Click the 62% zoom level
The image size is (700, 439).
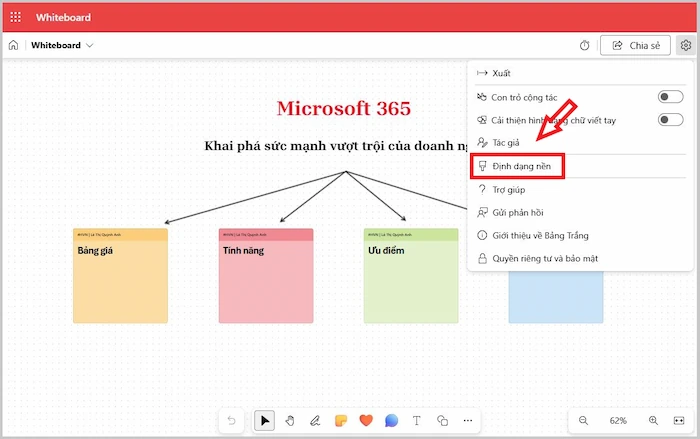pyautogui.click(x=618, y=420)
